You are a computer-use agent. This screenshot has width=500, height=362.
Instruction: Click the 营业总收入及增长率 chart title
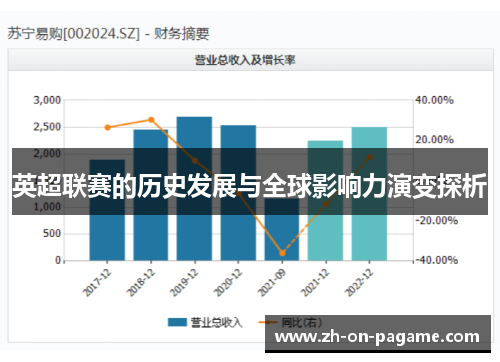[245, 60]
